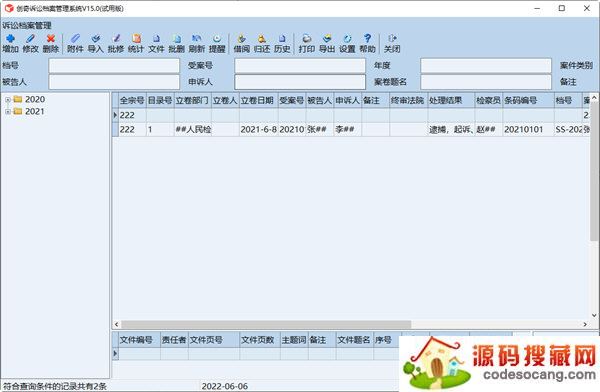
Task: Click the 批删 (batch delete) icon
Action: (x=176, y=43)
